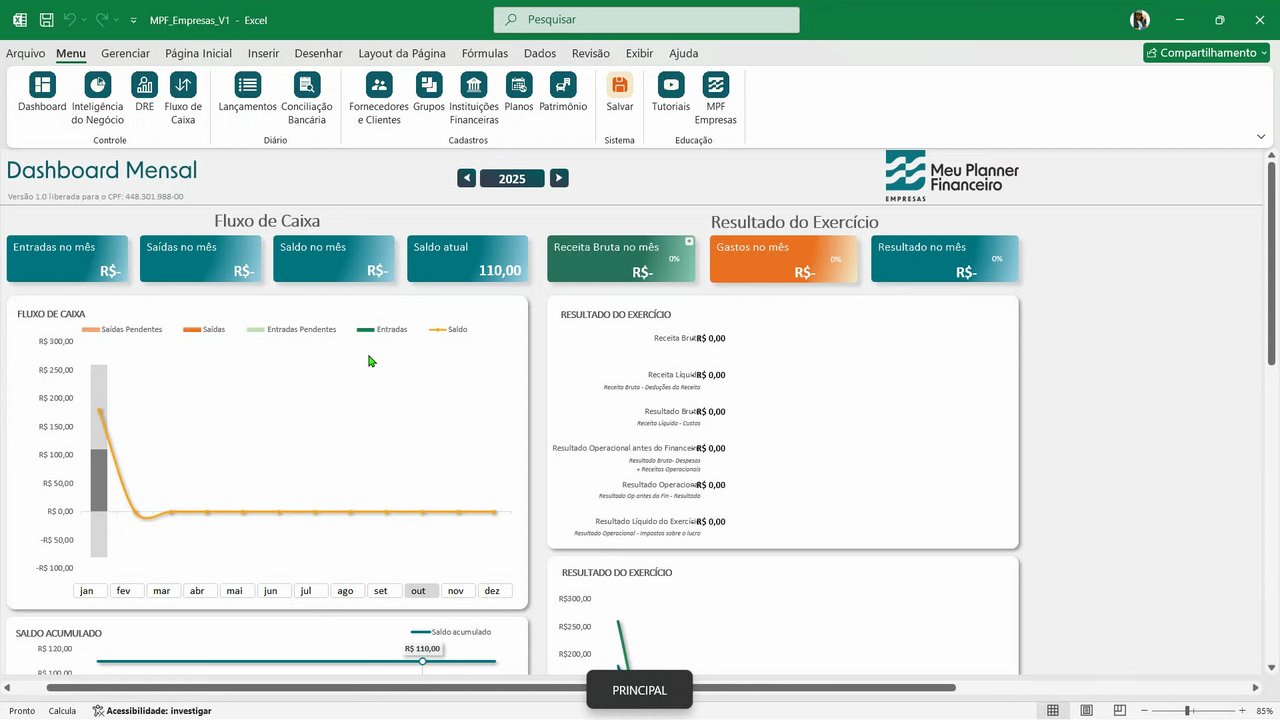Expand the Receita Bruta card plus icon
This screenshot has height=720, width=1280.
(x=689, y=242)
